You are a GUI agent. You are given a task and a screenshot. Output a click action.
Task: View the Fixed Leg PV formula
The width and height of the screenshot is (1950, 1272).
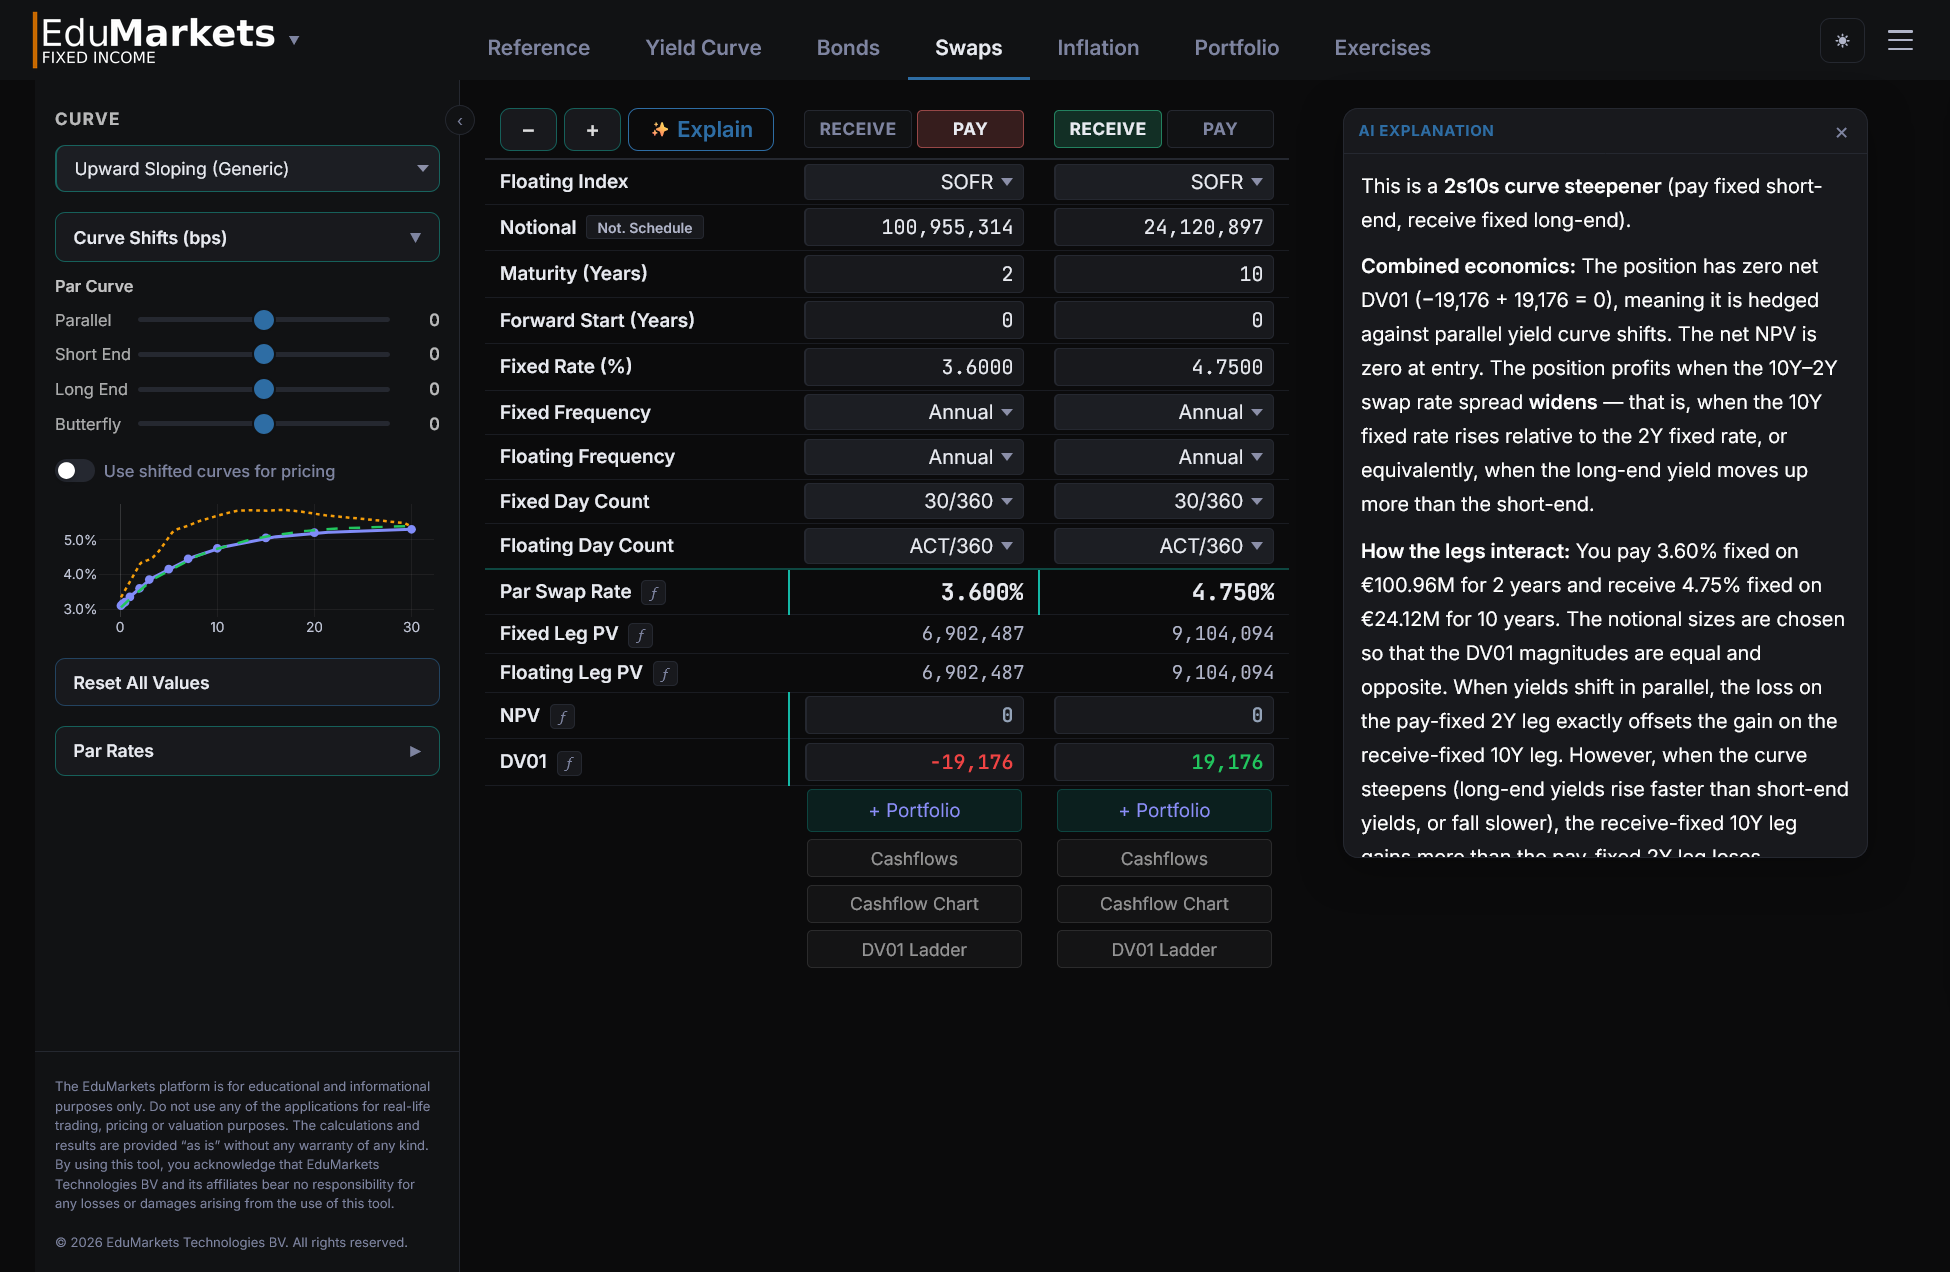641,634
